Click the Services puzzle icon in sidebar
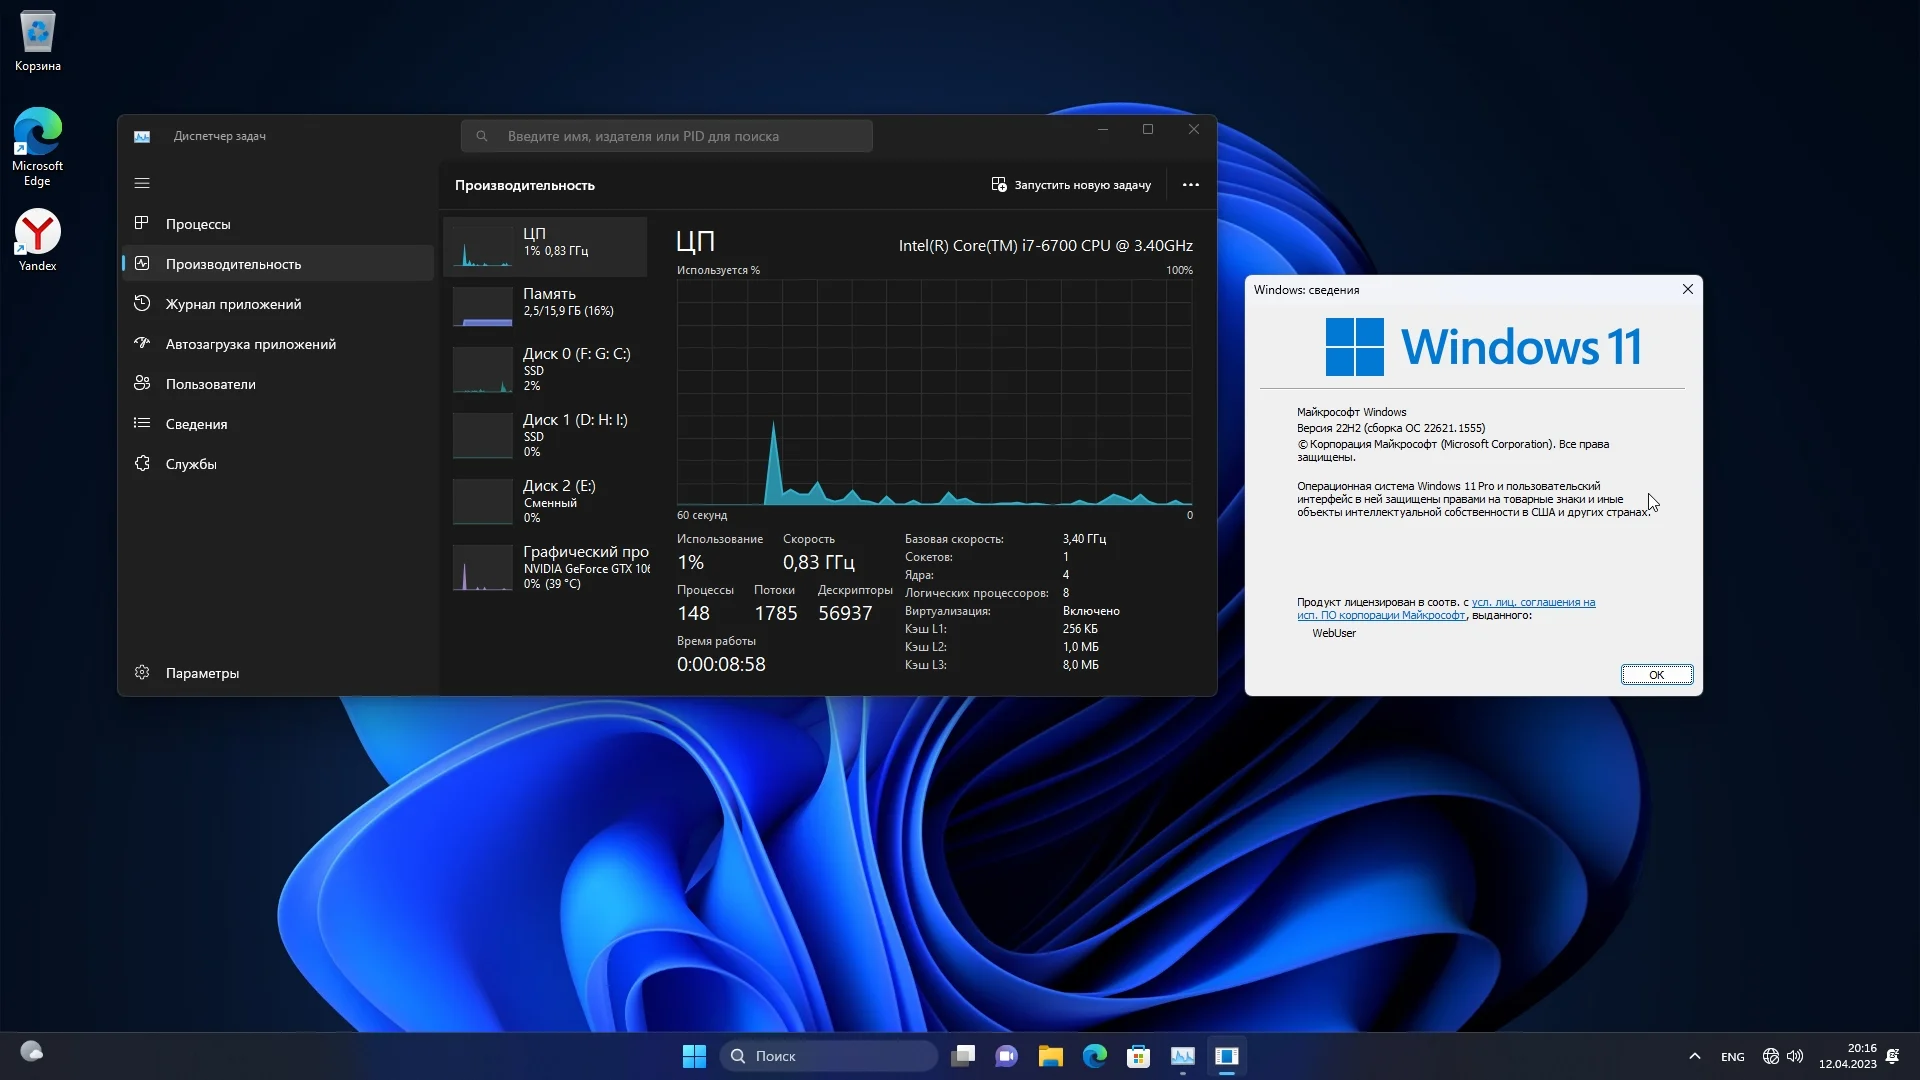 pyautogui.click(x=142, y=463)
